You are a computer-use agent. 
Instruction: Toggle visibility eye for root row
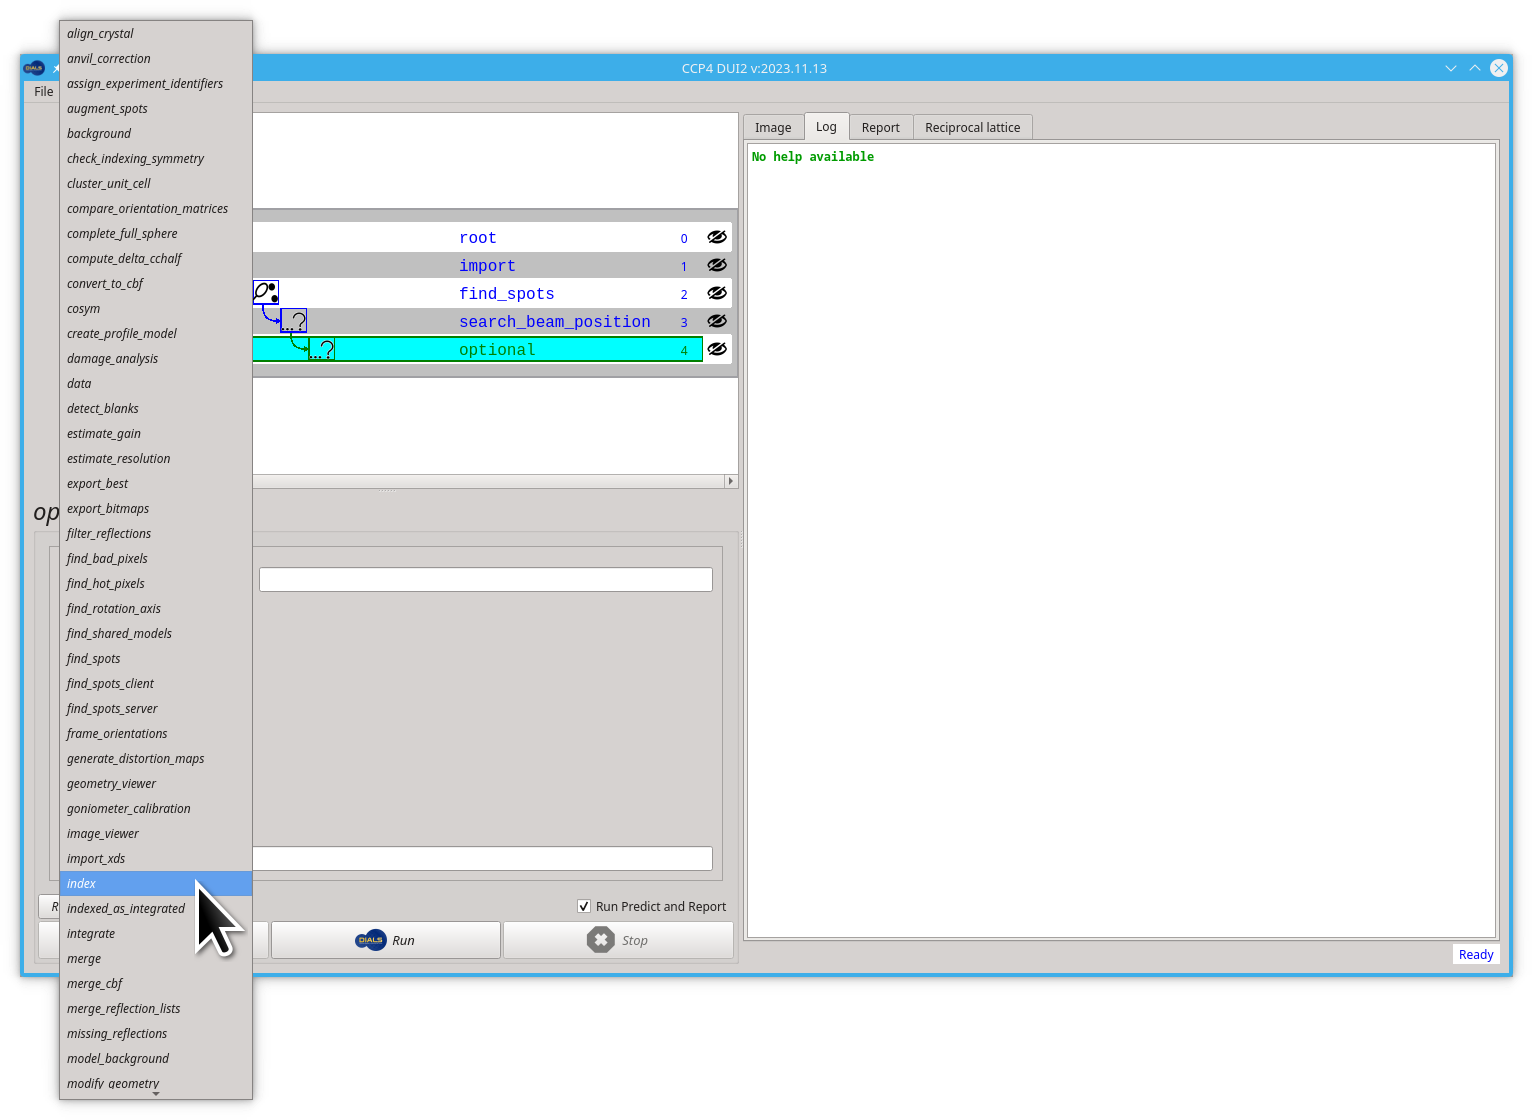click(717, 237)
